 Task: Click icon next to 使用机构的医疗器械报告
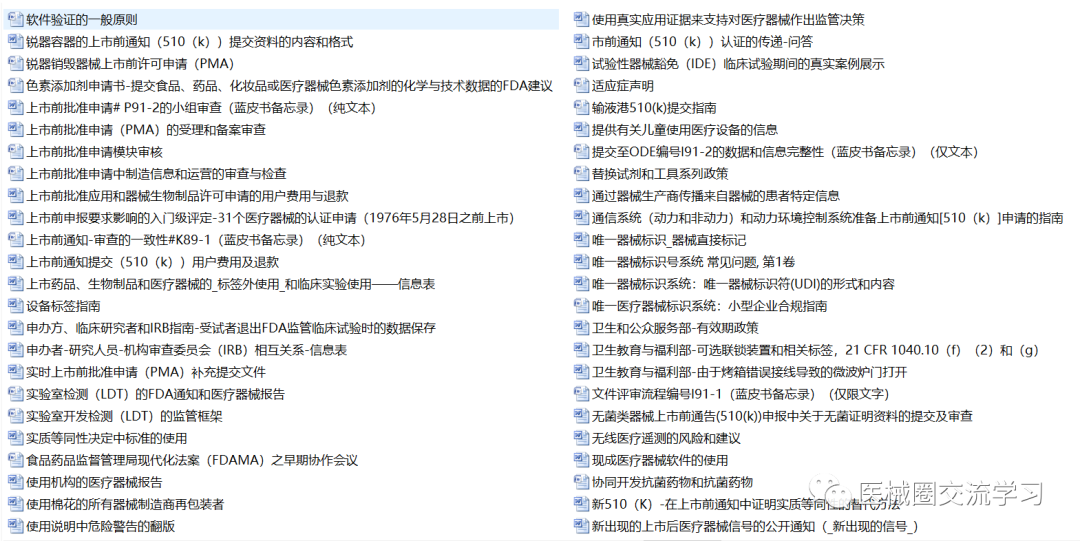click(15, 482)
